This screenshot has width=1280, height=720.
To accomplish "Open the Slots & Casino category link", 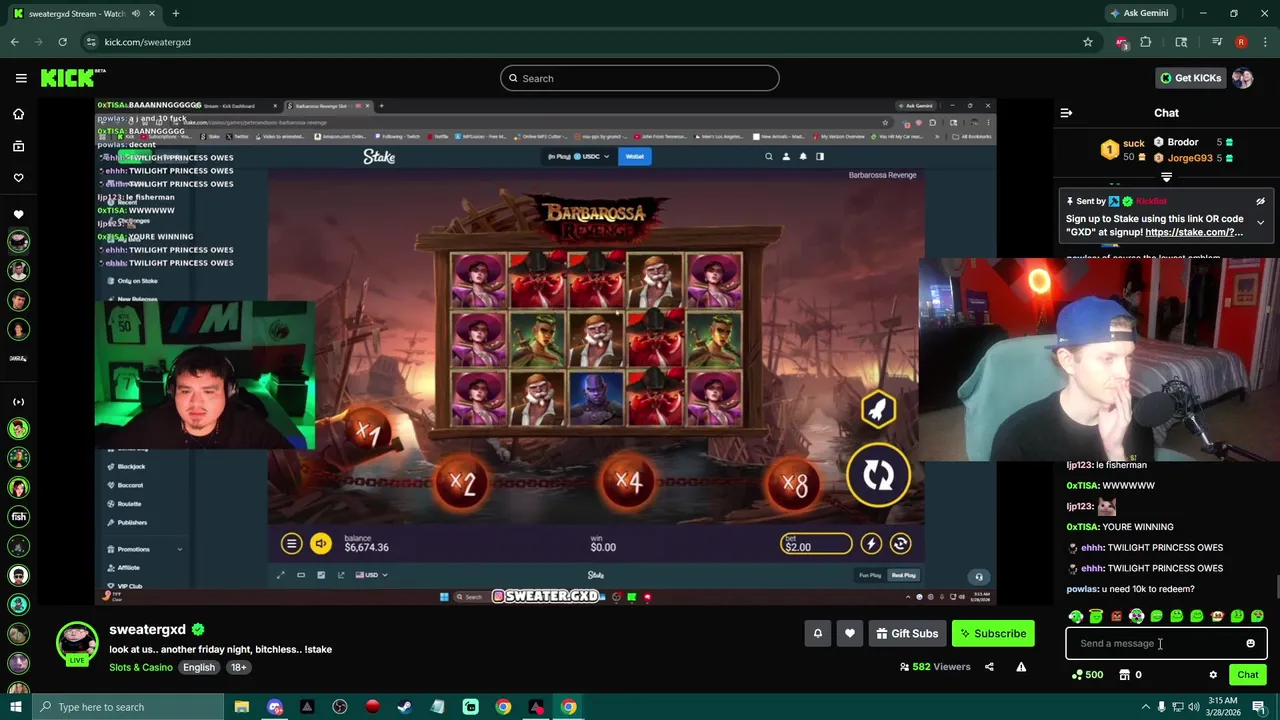I will (141, 667).
